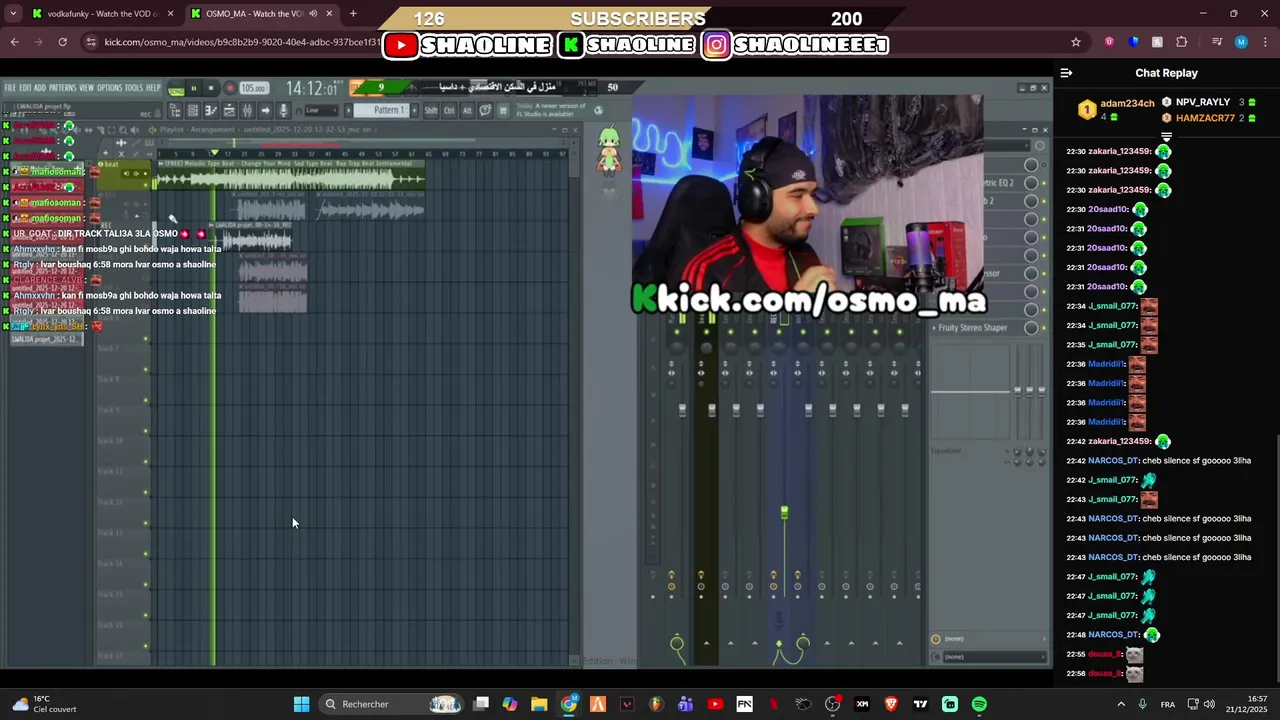Click the 105 tempo field in FL Studio
This screenshot has width=1280, height=720.
[x=253, y=88]
